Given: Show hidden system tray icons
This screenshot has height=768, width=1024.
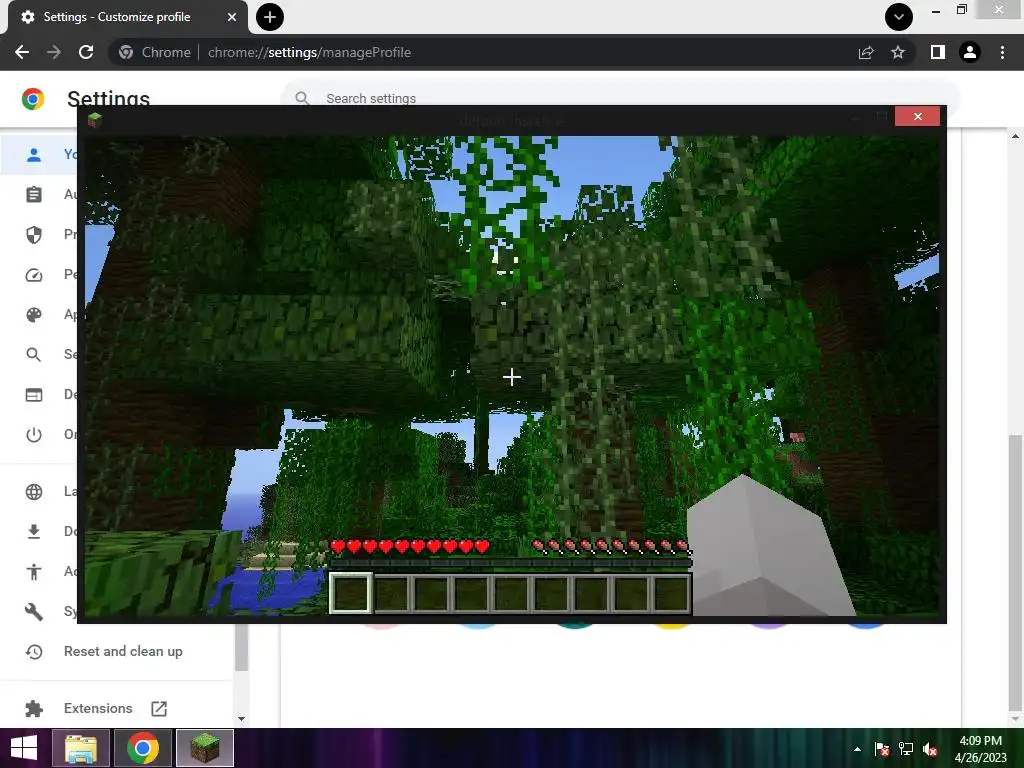Looking at the screenshot, I should point(857,749).
